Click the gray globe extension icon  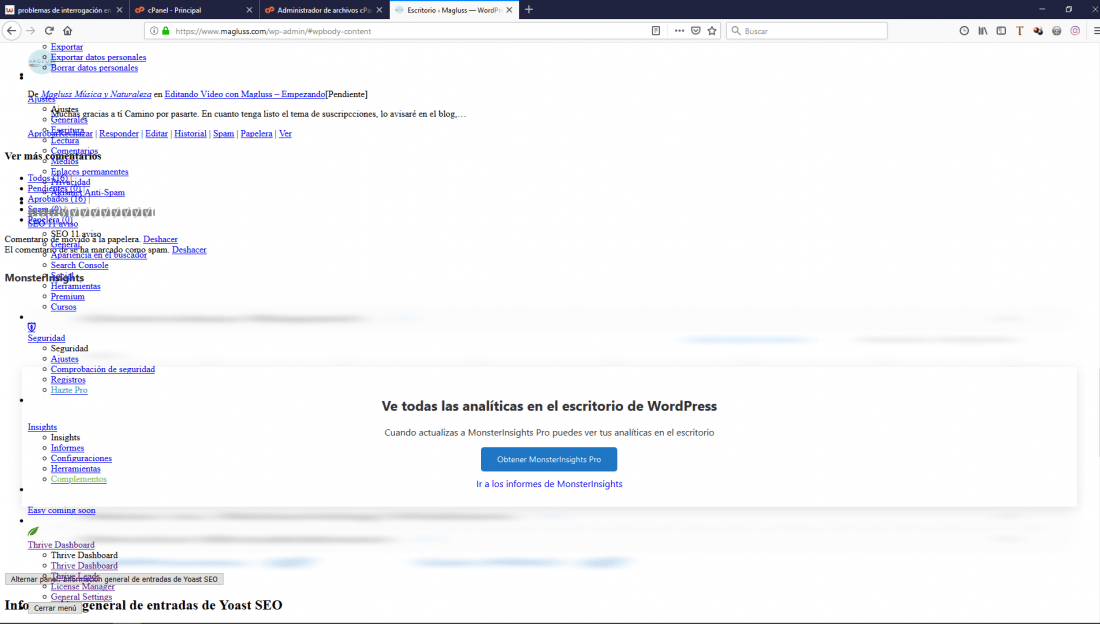click(1057, 31)
